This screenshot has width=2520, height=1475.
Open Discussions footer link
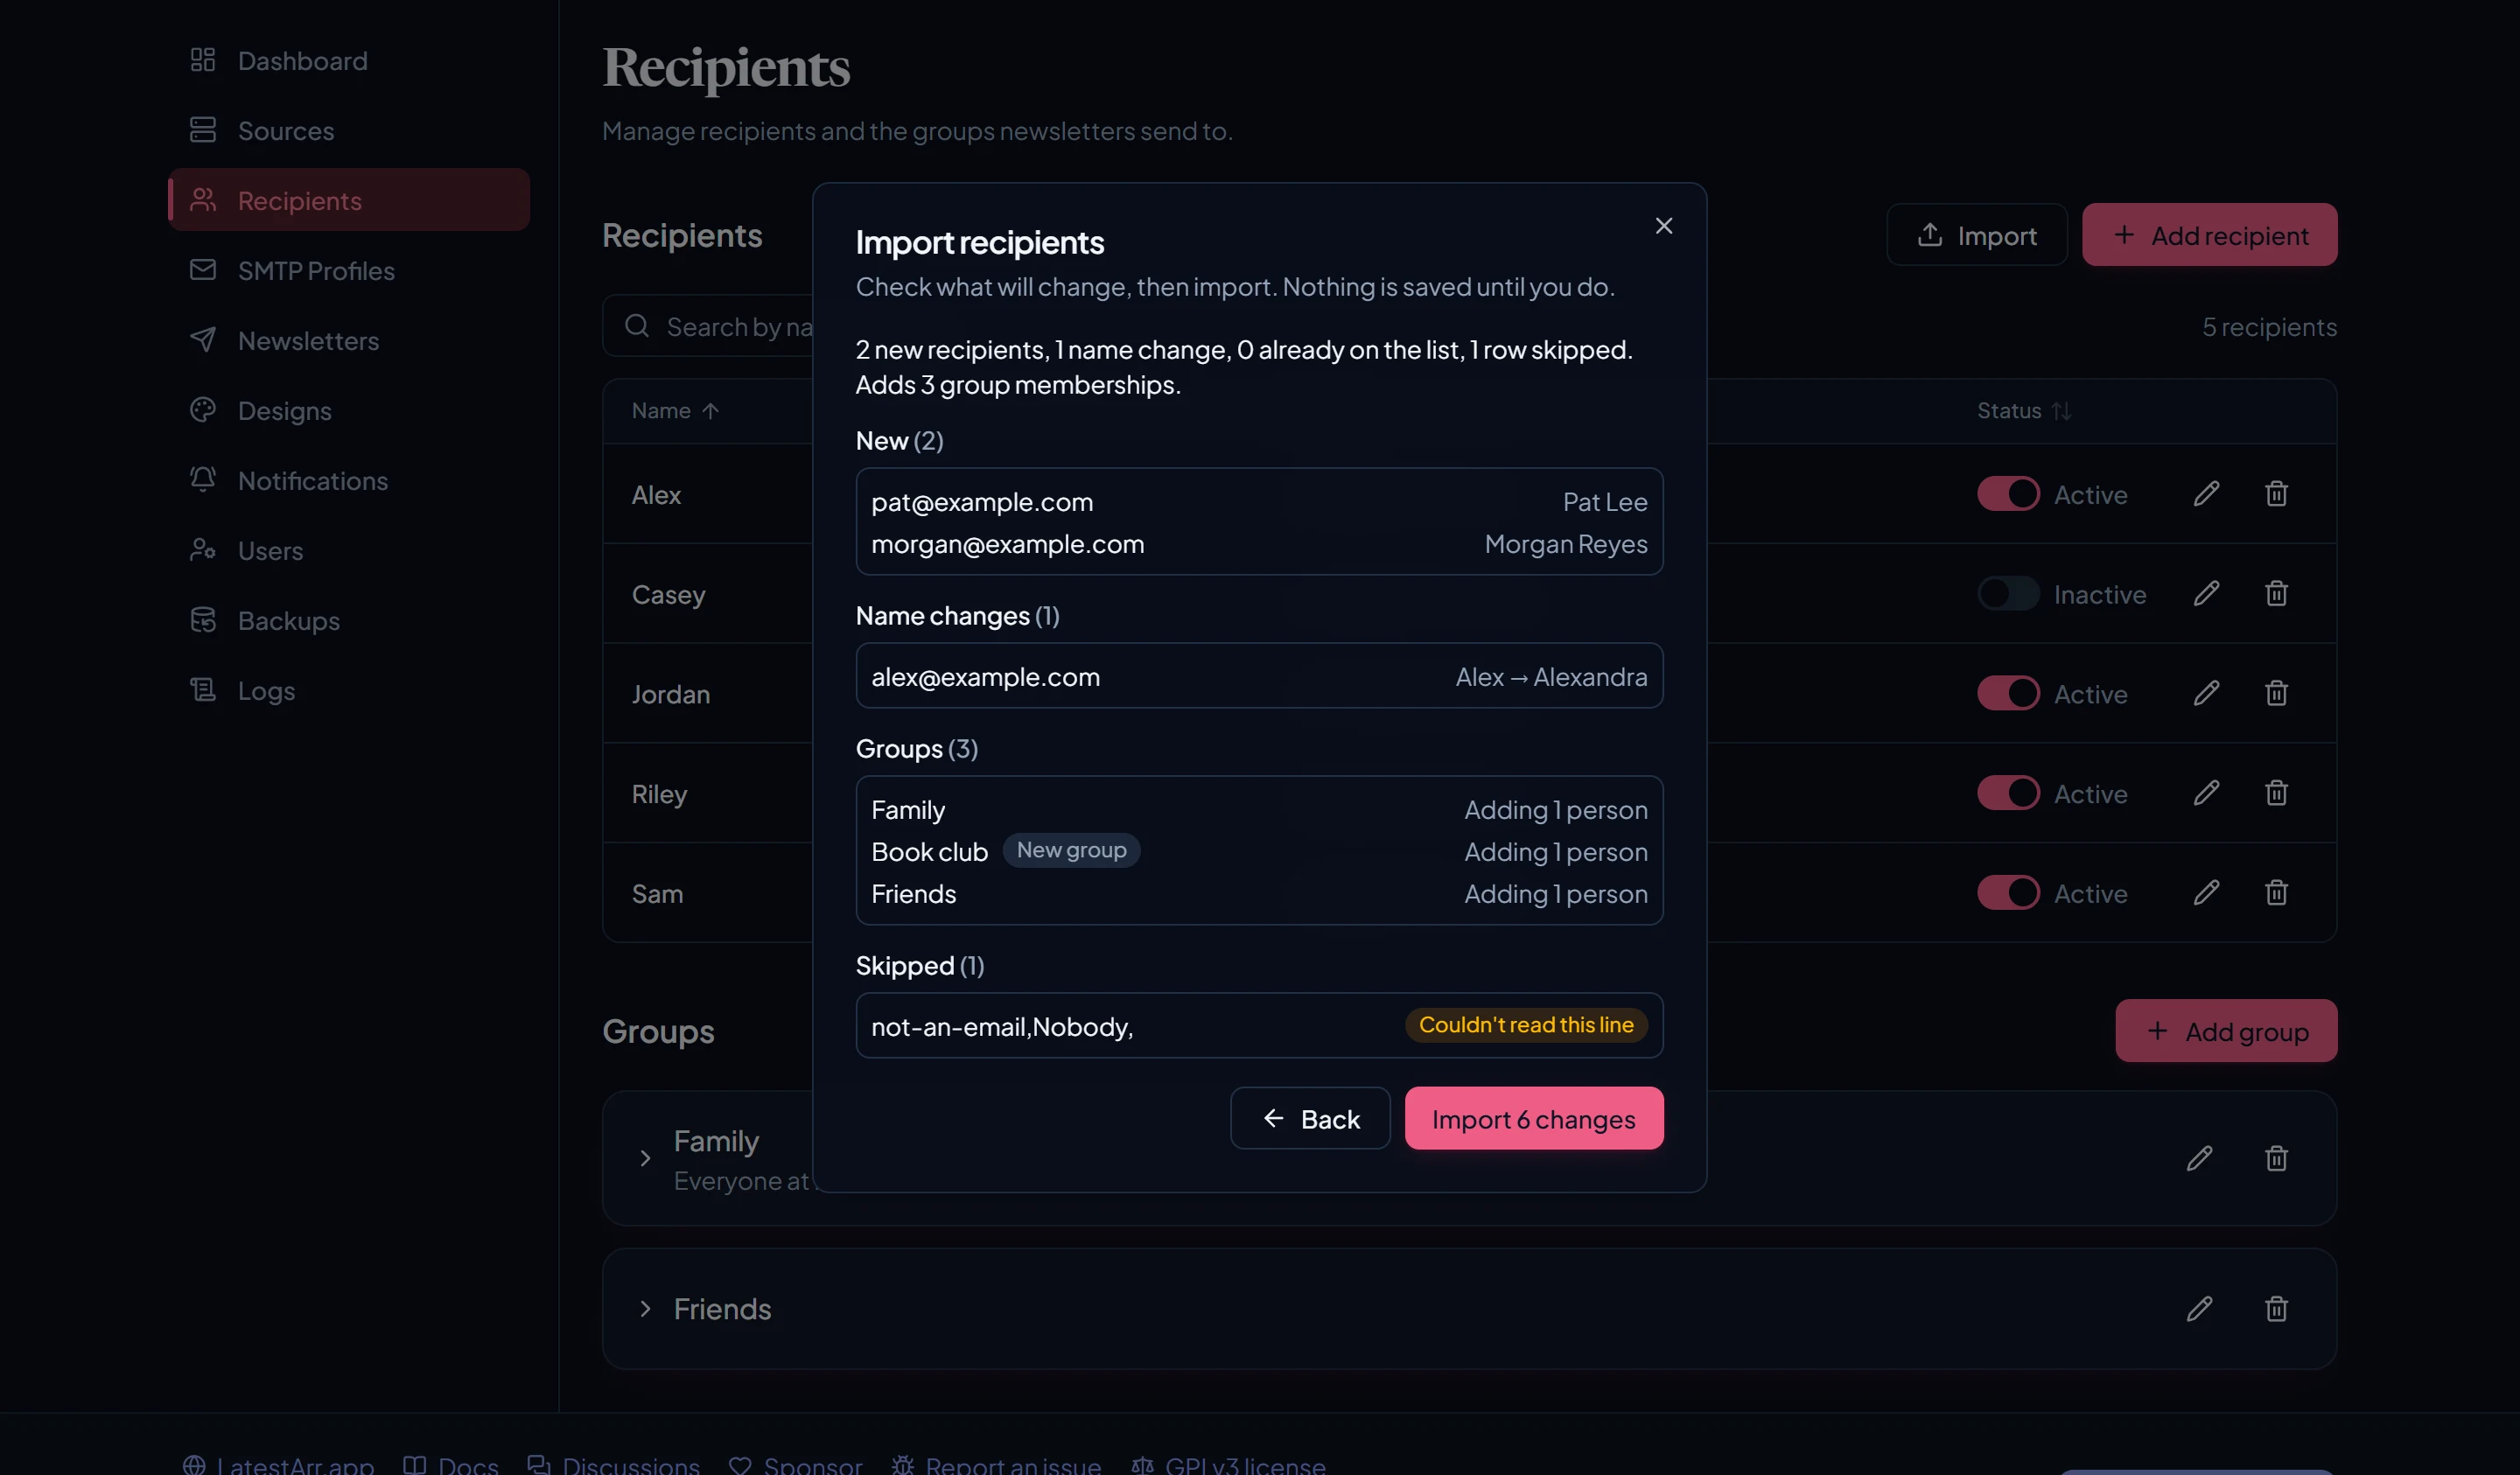point(613,1465)
